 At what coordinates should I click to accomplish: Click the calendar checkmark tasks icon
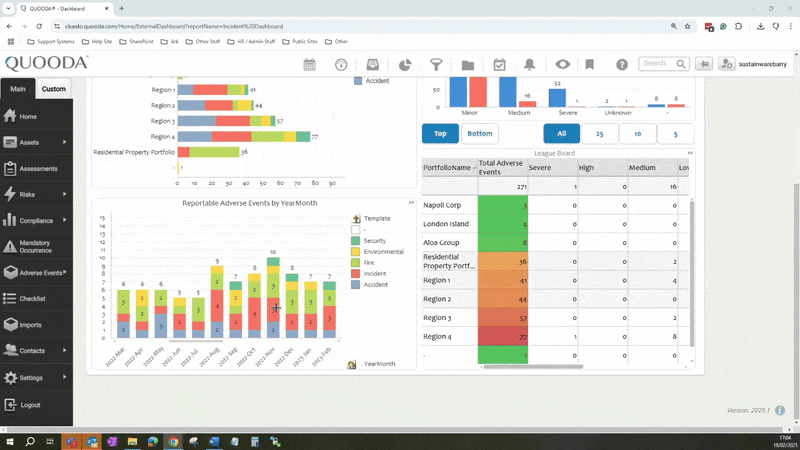pyautogui.click(x=499, y=64)
